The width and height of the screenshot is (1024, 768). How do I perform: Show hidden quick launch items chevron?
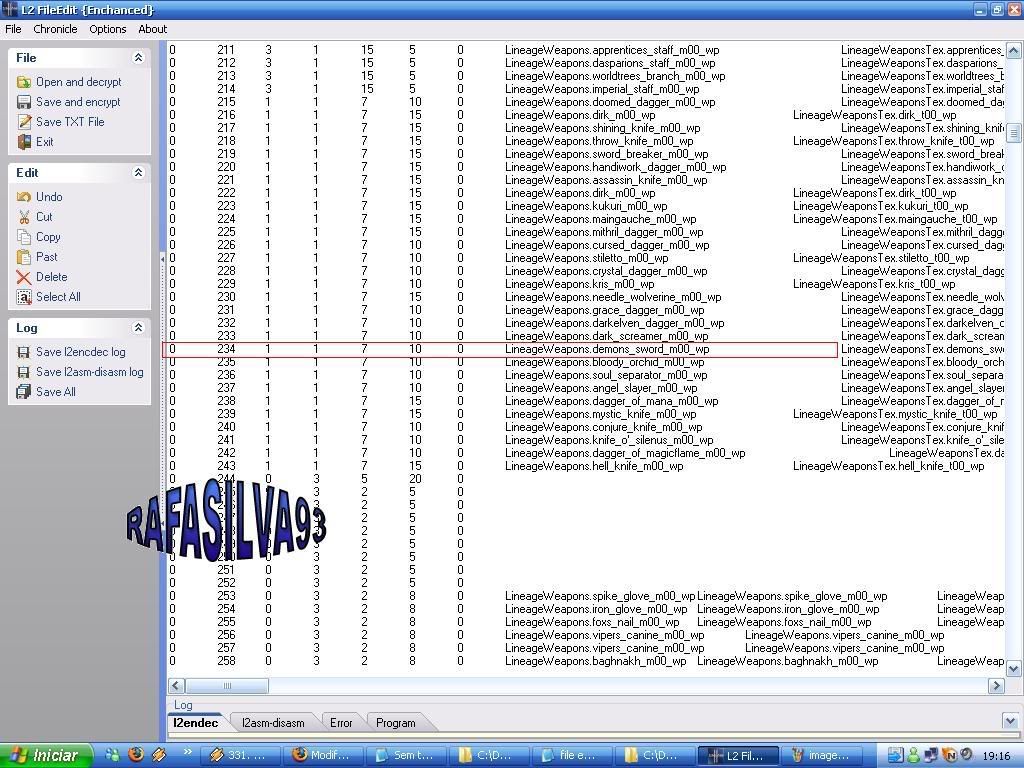187,752
